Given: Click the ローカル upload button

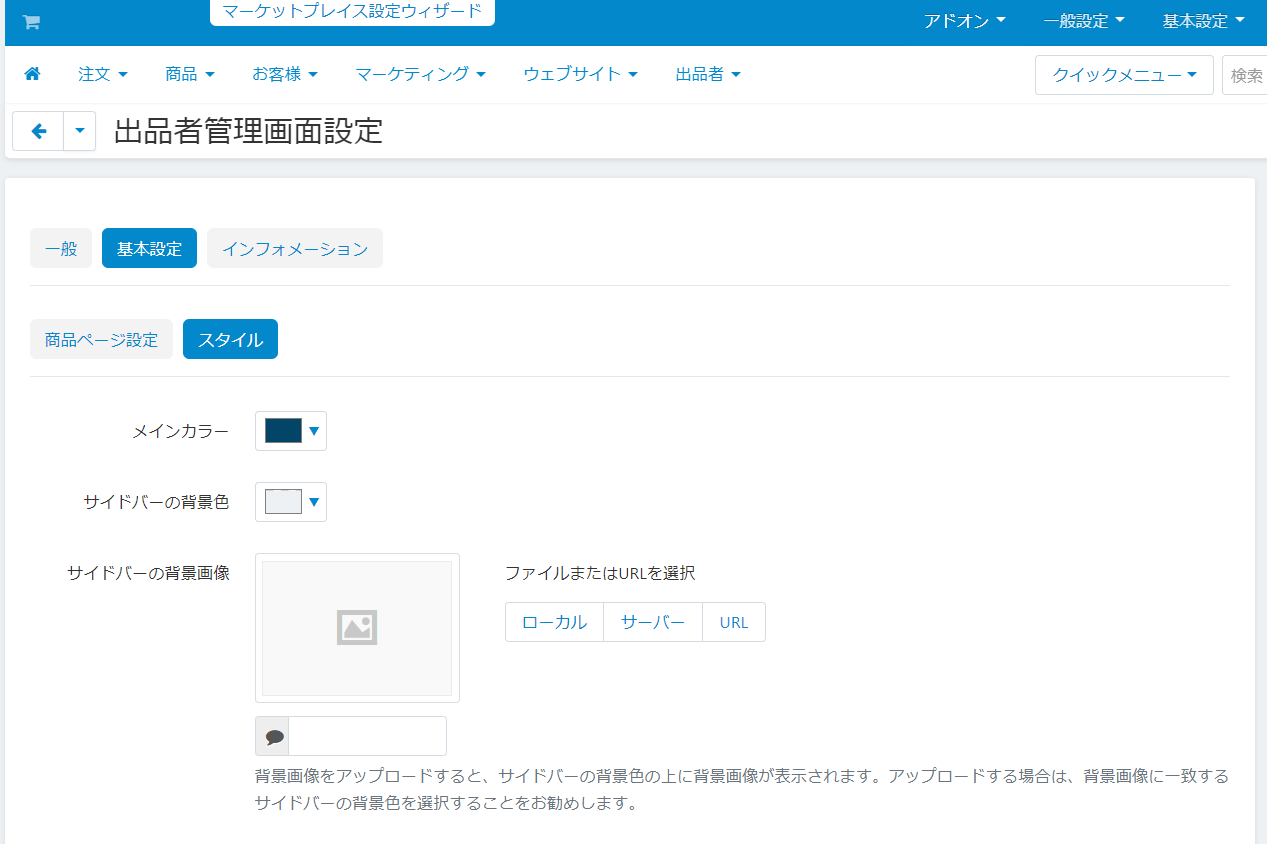Looking at the screenshot, I should click(x=554, y=622).
